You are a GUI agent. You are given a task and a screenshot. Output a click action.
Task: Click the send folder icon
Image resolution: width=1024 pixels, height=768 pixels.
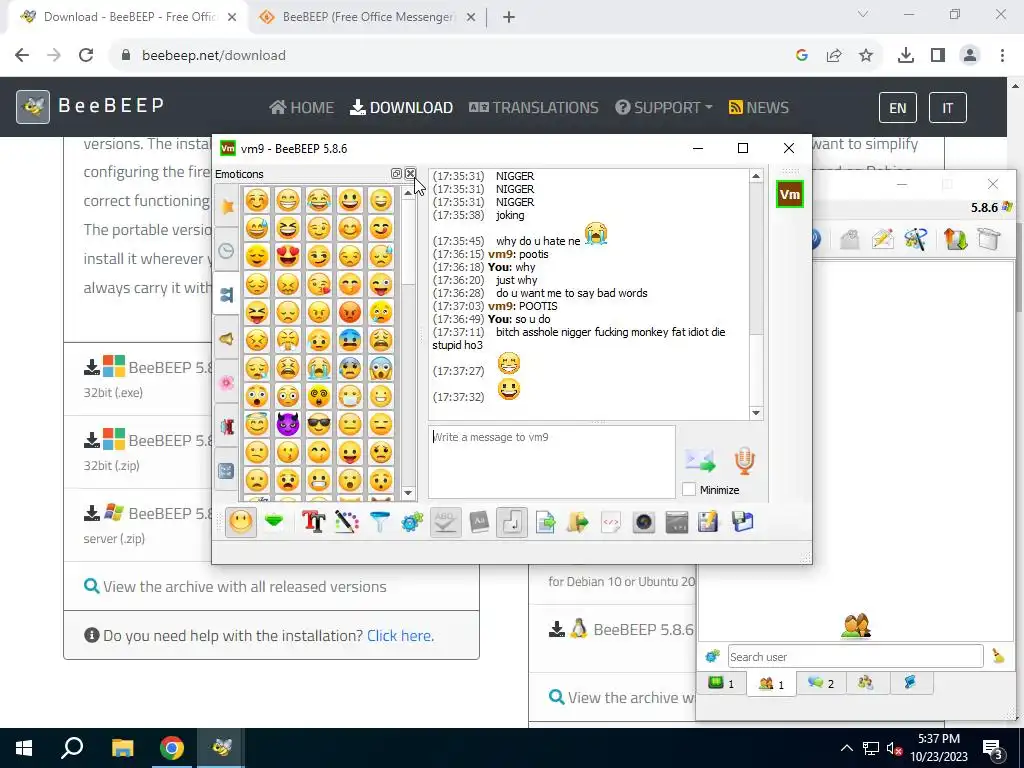[577, 522]
